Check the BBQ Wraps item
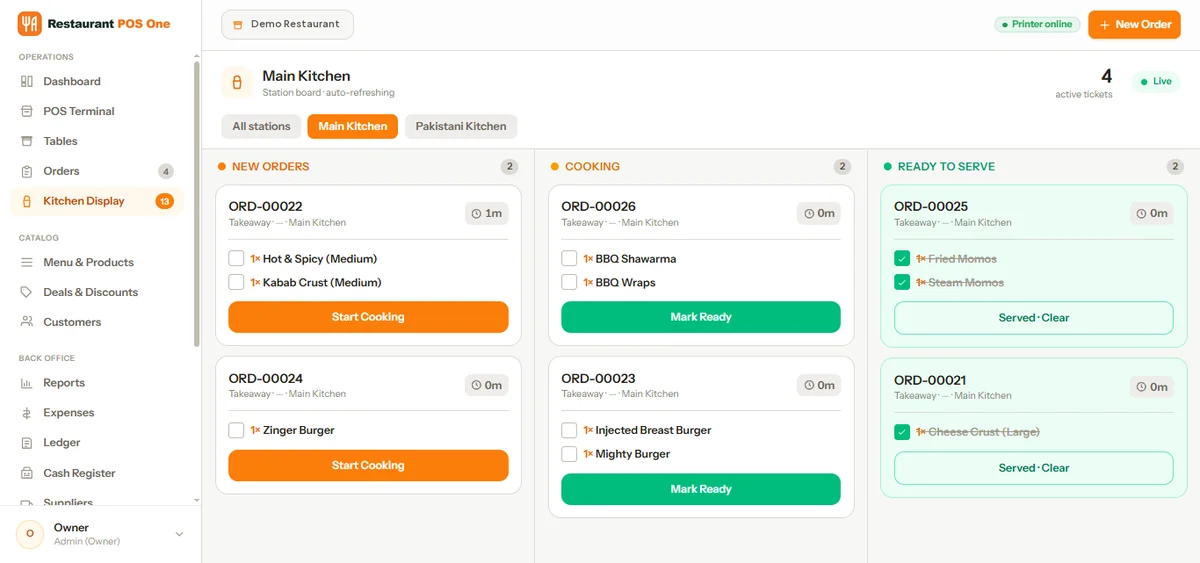 569,282
